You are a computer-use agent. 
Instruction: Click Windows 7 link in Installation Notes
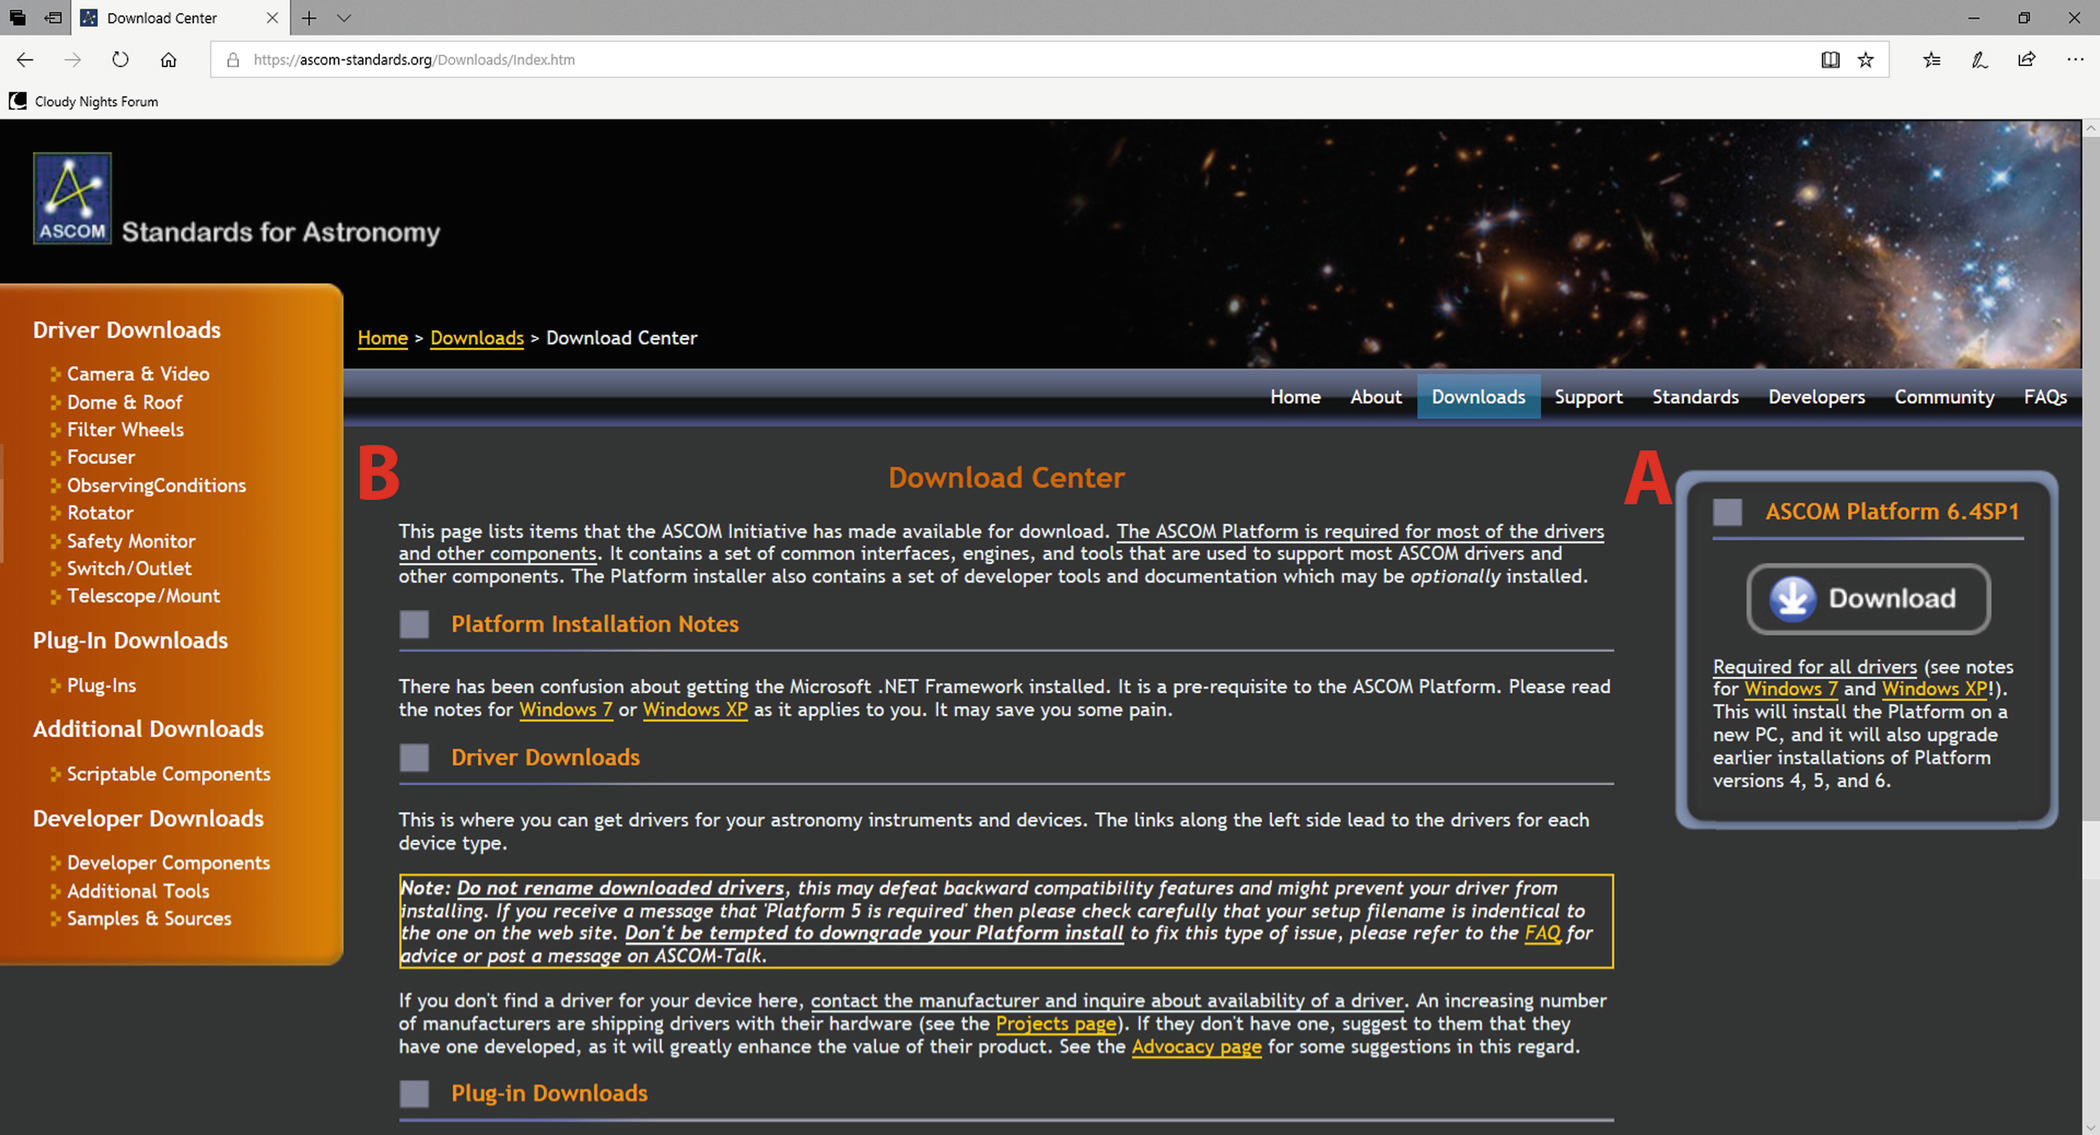click(x=565, y=710)
